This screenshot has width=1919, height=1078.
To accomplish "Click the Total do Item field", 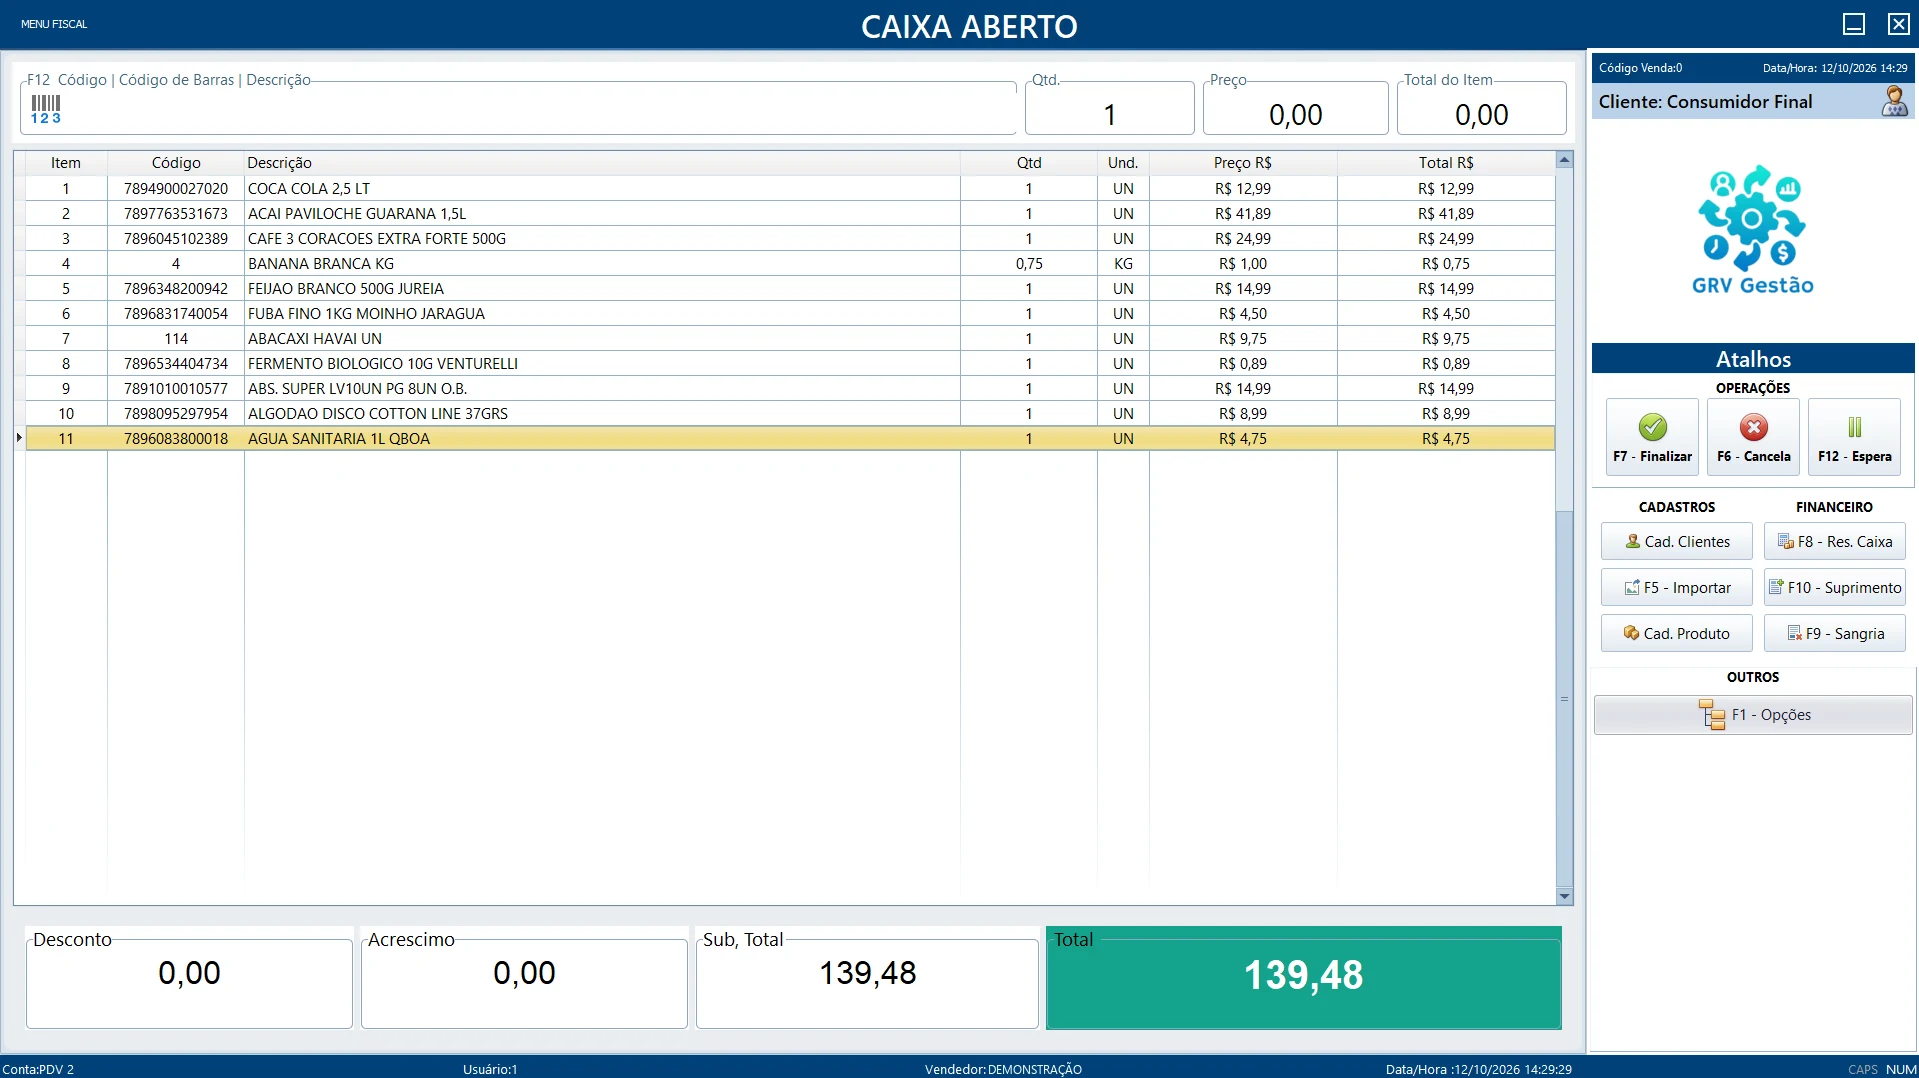I will pos(1481,108).
